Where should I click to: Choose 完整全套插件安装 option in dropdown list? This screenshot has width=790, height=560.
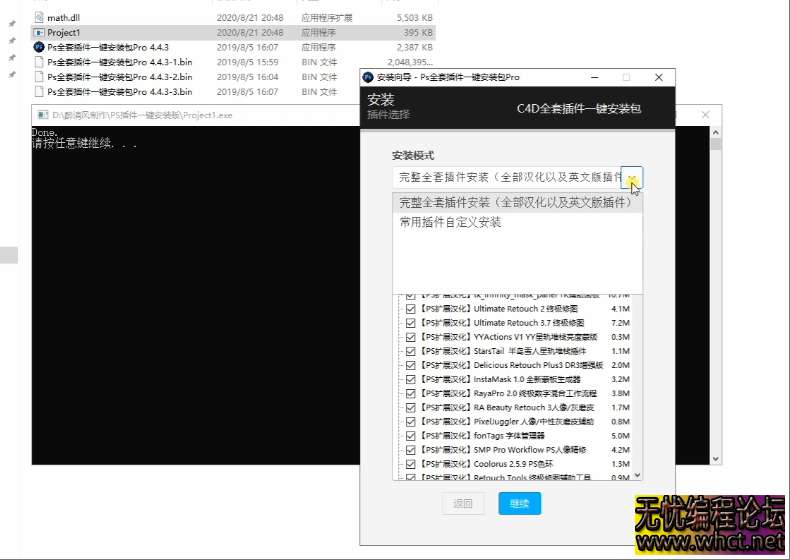pos(515,202)
